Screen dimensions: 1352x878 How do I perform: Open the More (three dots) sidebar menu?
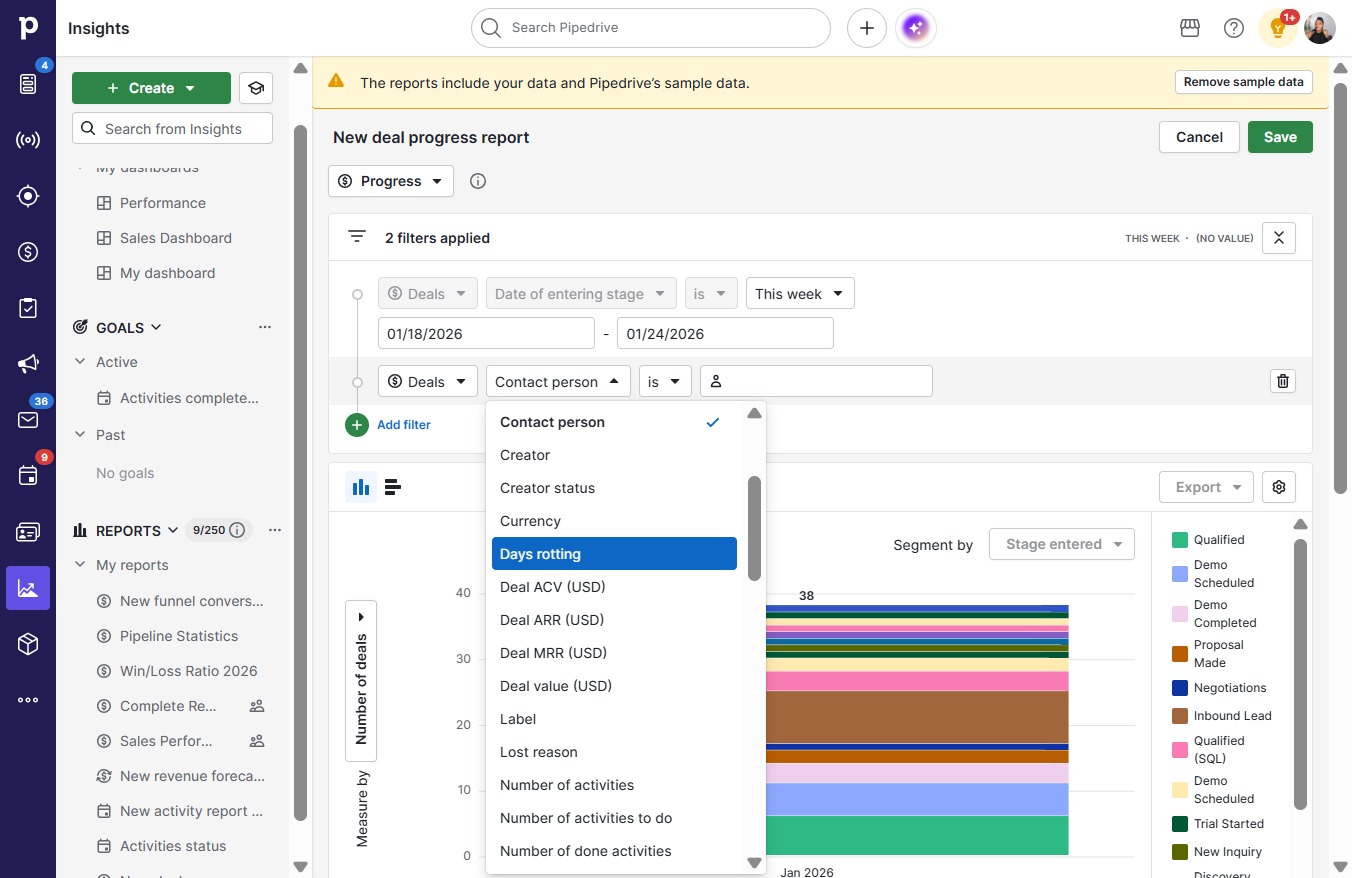pos(28,700)
